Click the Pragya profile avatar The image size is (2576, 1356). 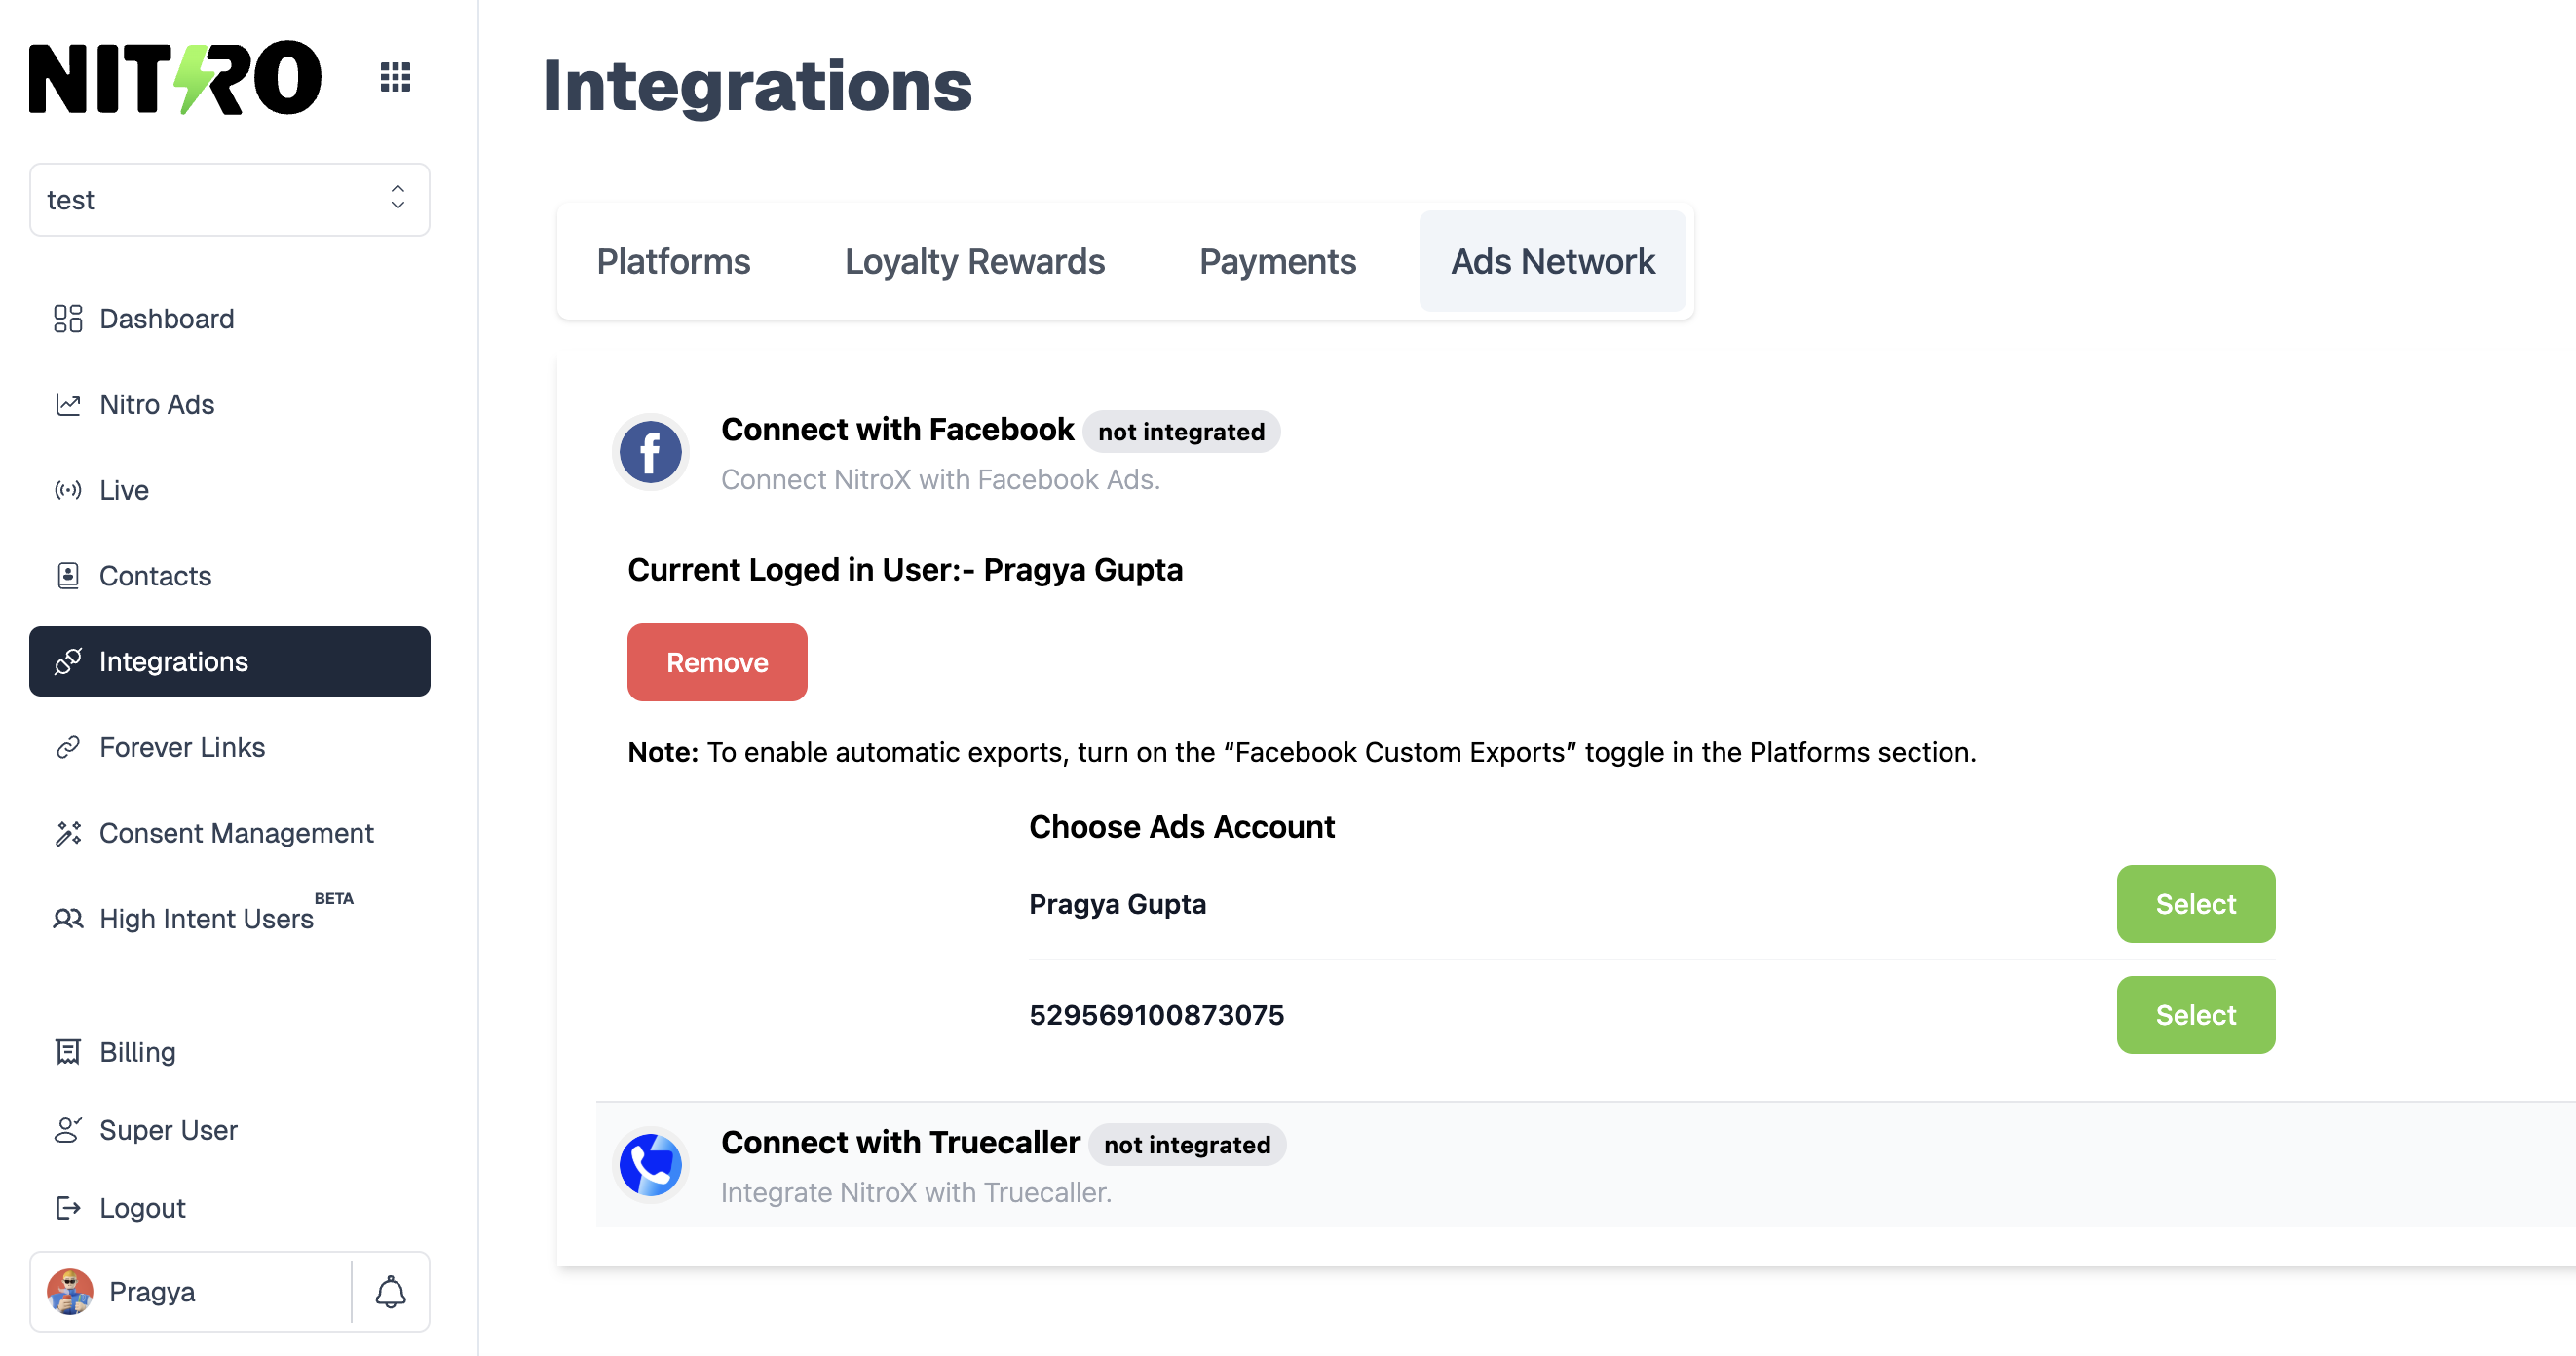coord(70,1292)
